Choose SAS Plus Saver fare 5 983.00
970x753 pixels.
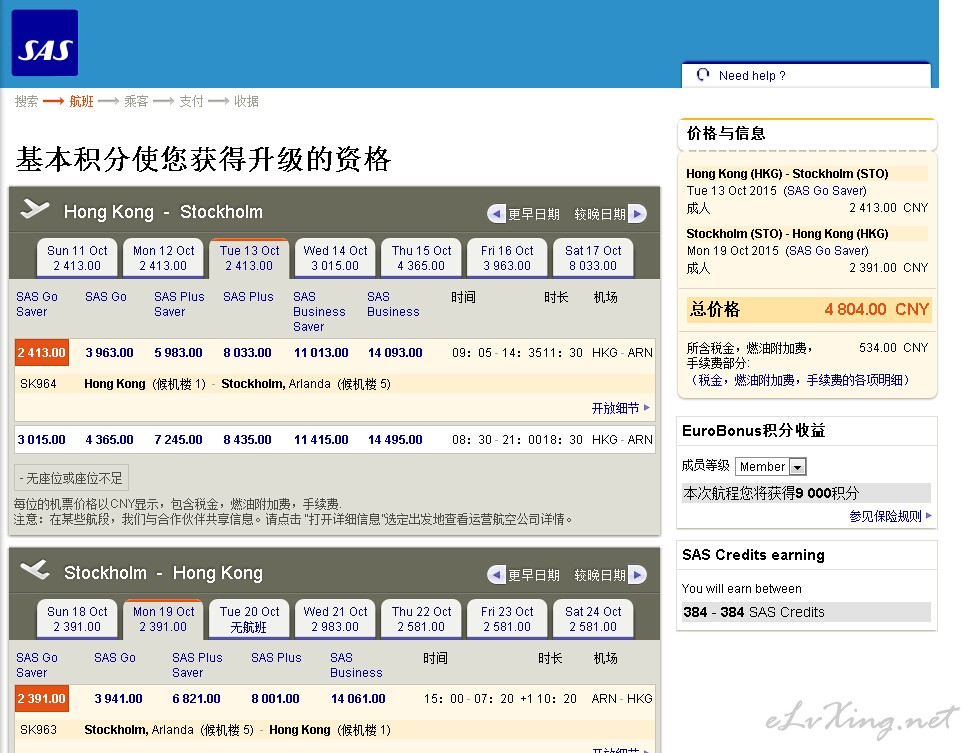click(178, 353)
